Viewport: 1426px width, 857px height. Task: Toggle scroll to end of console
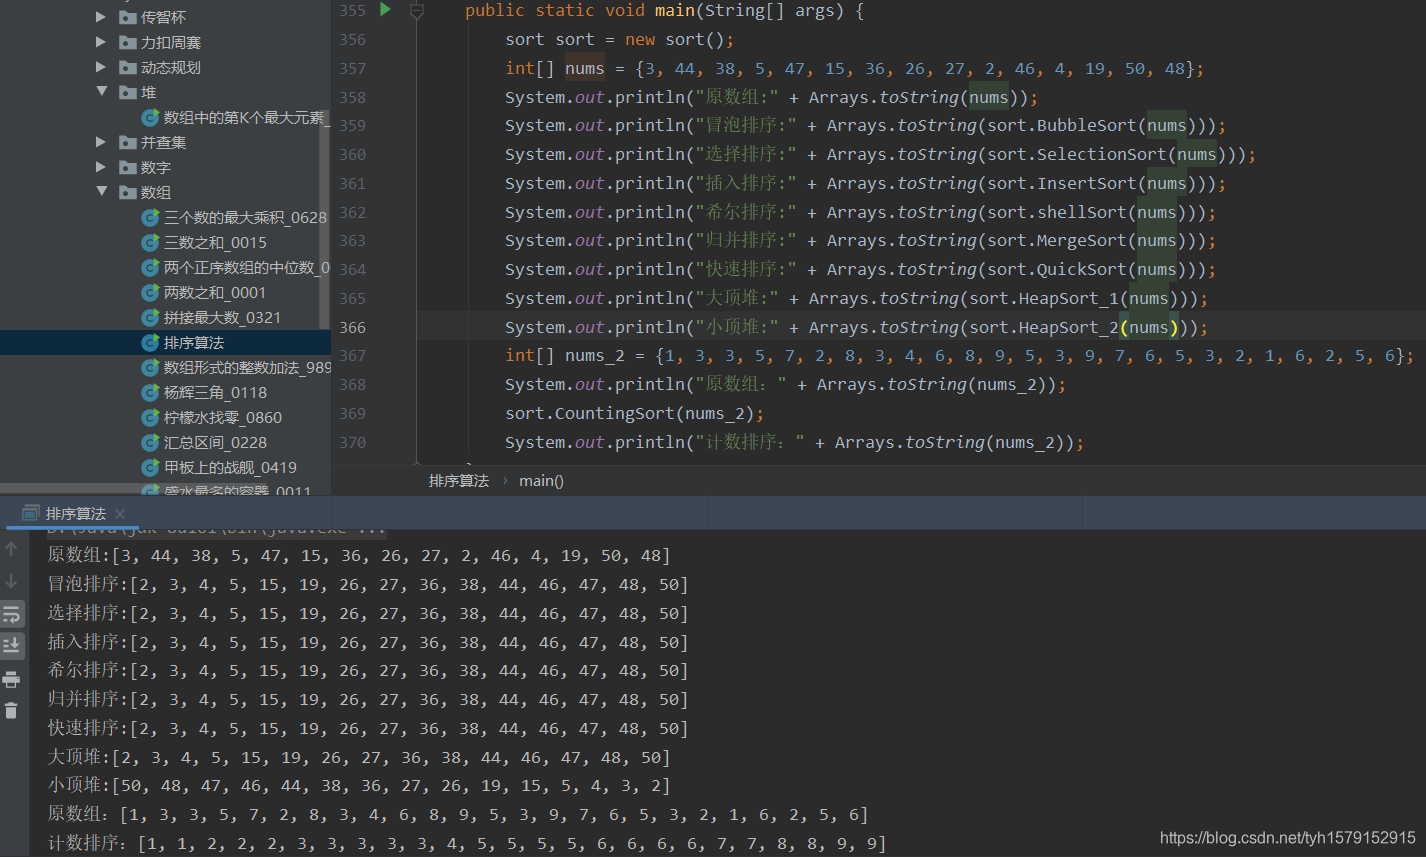(x=12, y=645)
